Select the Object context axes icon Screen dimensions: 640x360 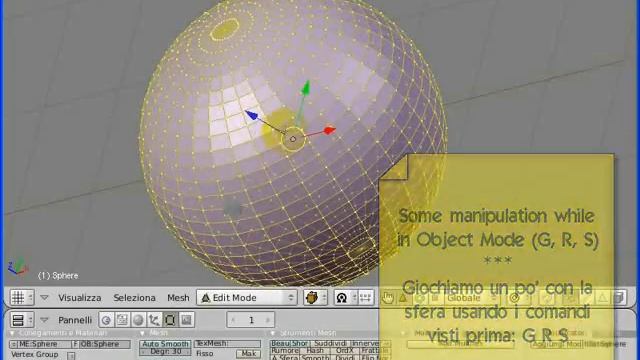[154, 320]
